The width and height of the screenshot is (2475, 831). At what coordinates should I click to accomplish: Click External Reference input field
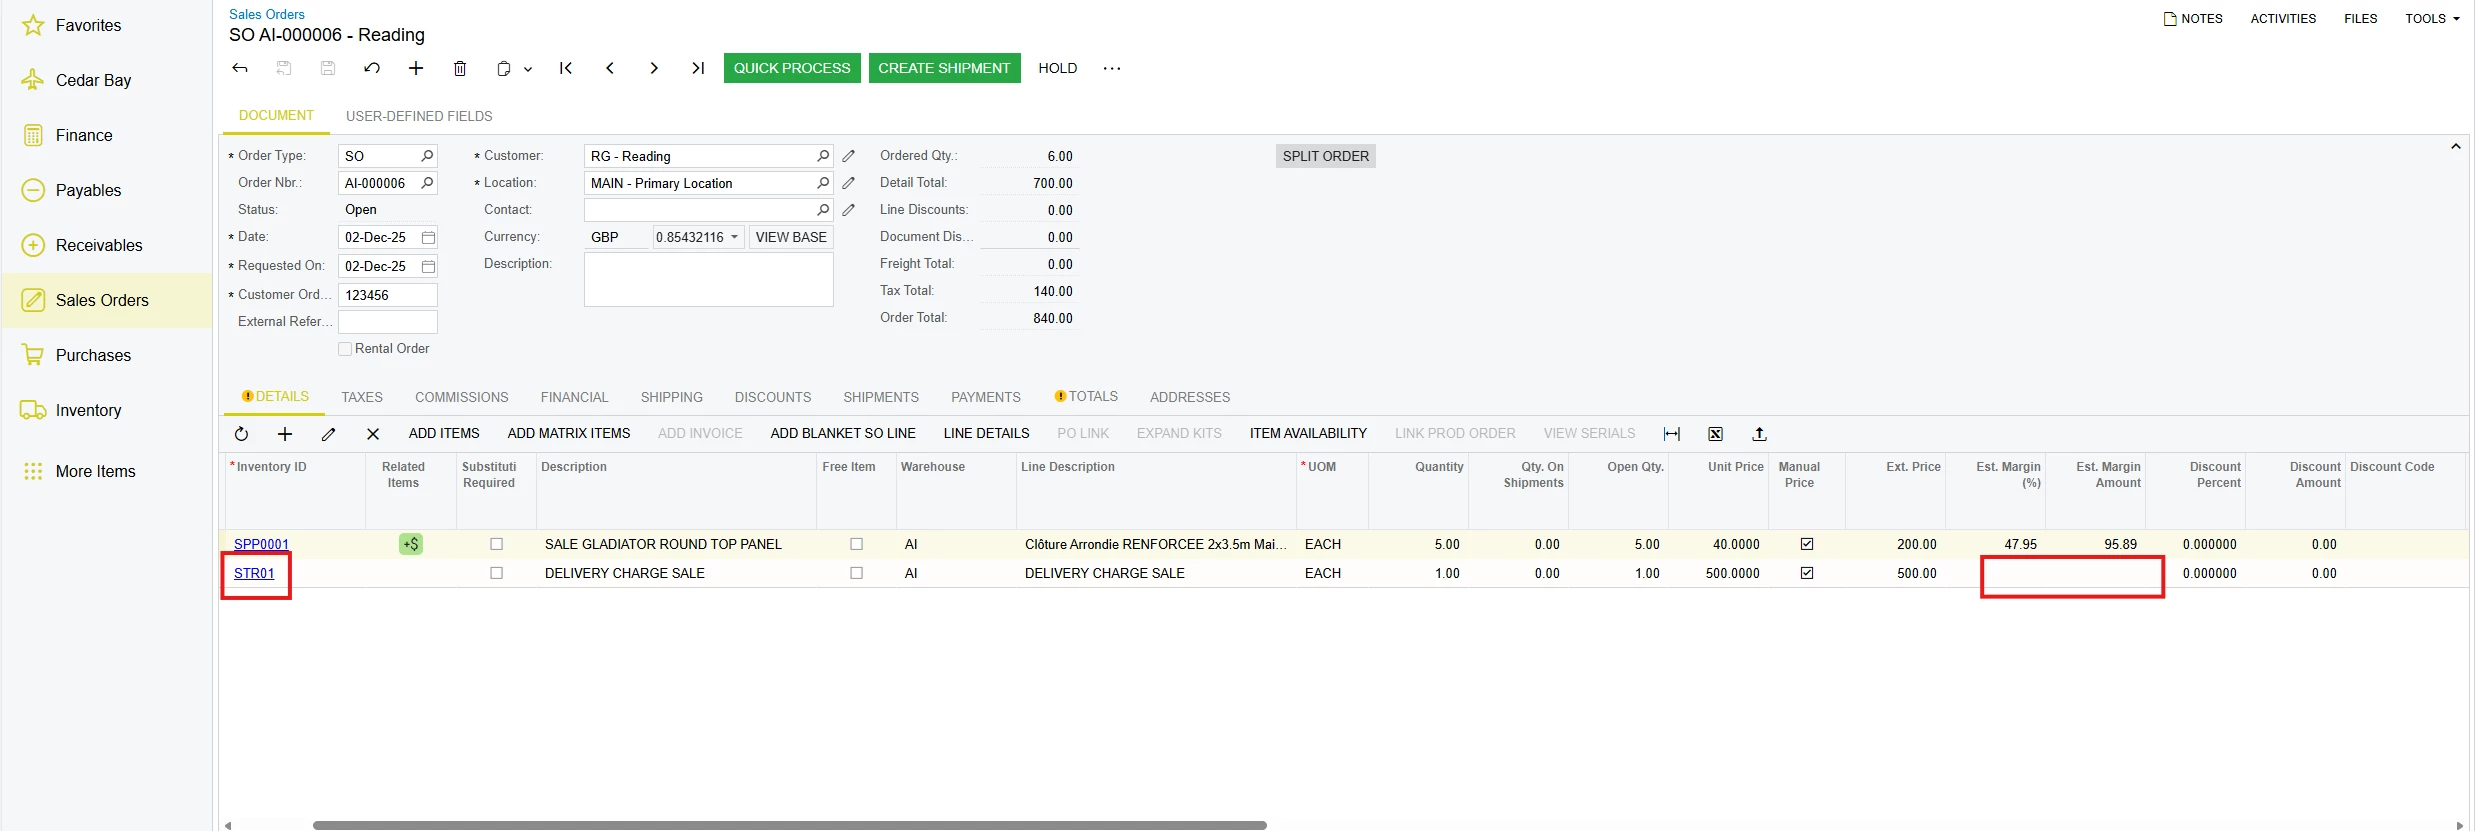coord(388,322)
